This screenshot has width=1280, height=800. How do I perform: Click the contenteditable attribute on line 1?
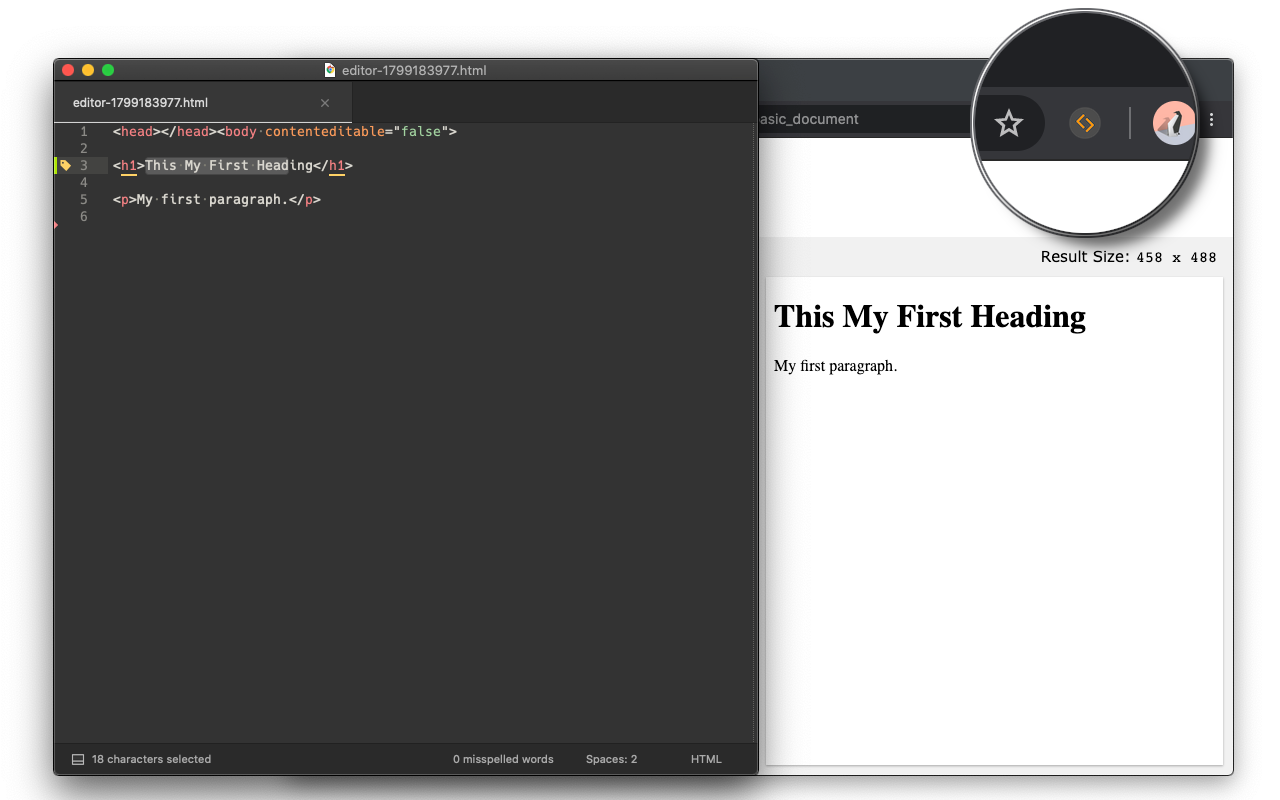(325, 131)
